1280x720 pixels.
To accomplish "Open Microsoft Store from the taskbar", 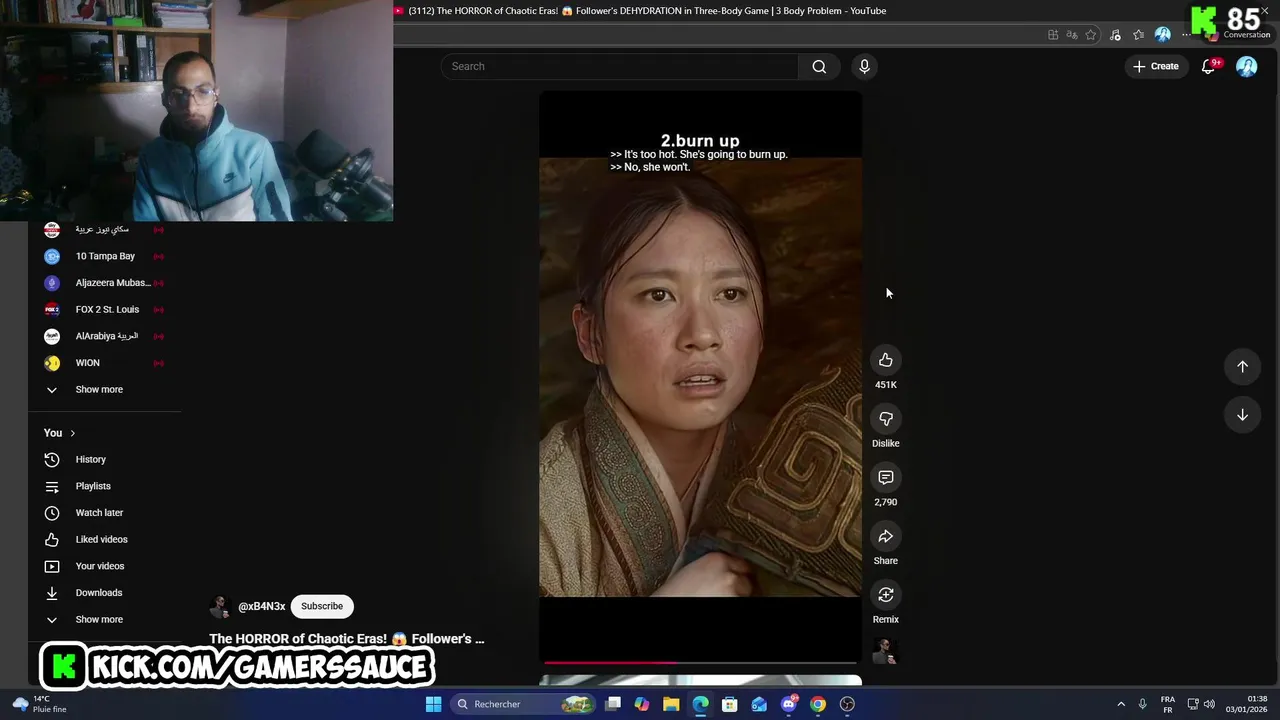I will tap(730, 704).
